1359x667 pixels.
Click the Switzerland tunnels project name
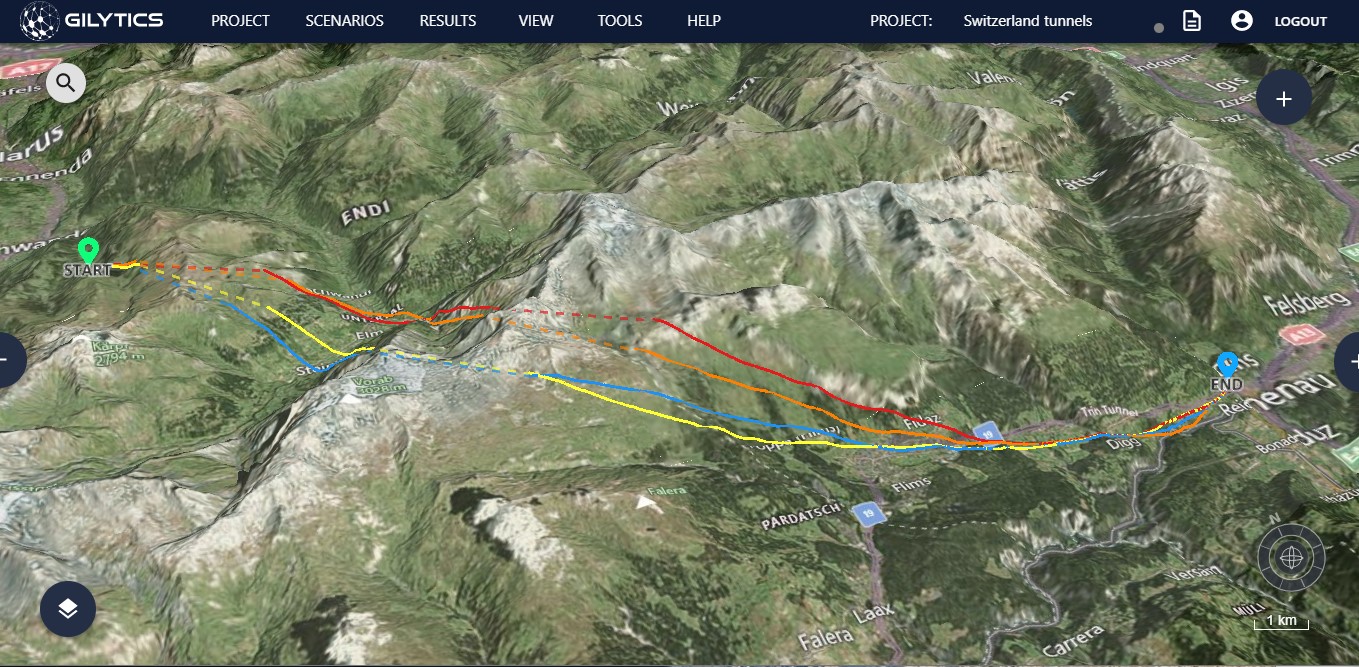click(1028, 21)
